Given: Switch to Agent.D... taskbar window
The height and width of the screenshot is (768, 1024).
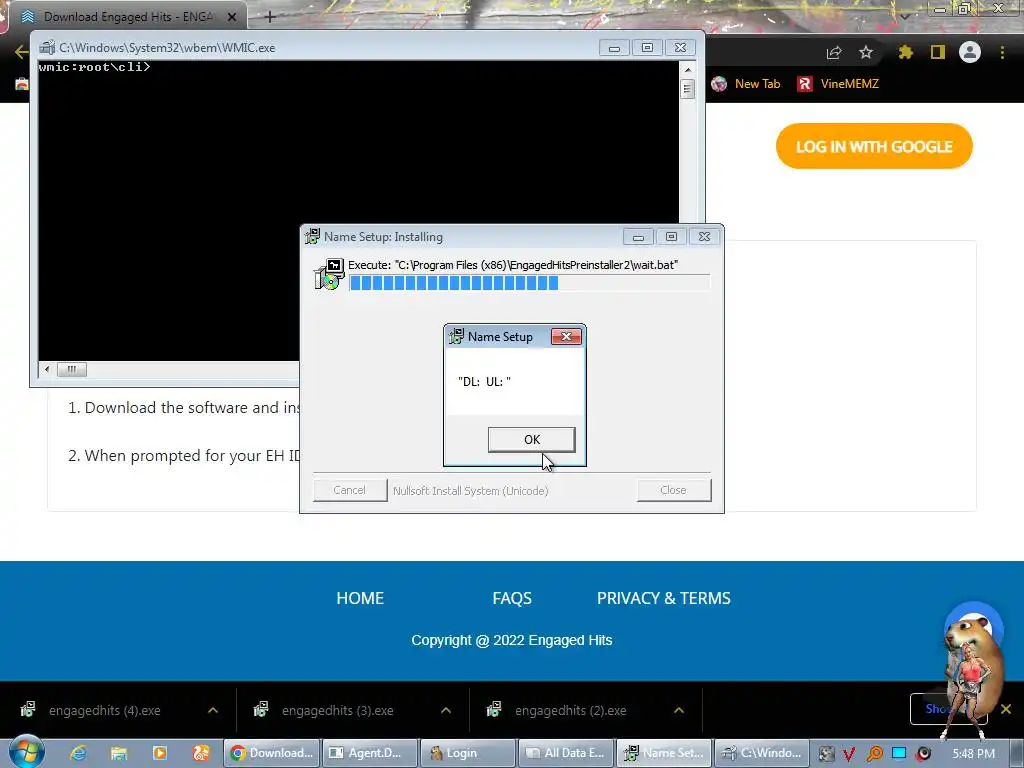Looking at the screenshot, I should 370,753.
